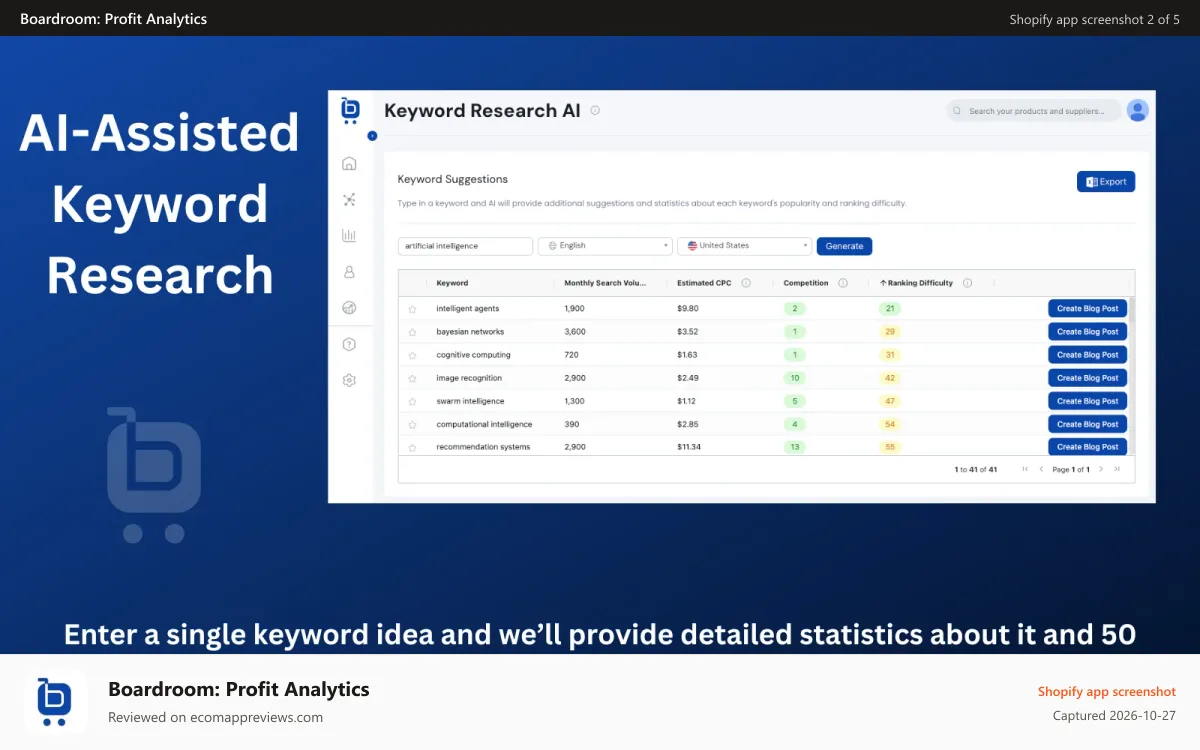This screenshot has width=1200, height=750.
Task: Create Blog Post for intelligent agents
Action: click(1088, 308)
